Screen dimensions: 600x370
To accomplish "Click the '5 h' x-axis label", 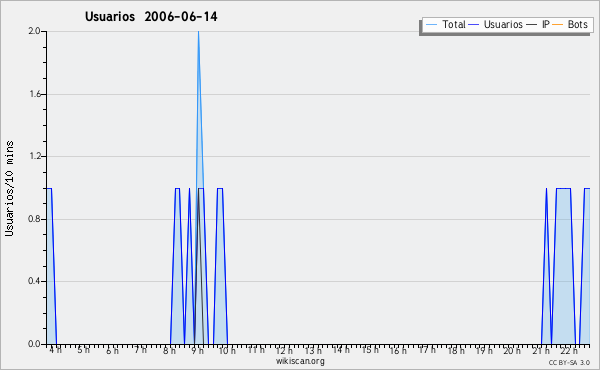I will pyautogui.click(x=83, y=350).
